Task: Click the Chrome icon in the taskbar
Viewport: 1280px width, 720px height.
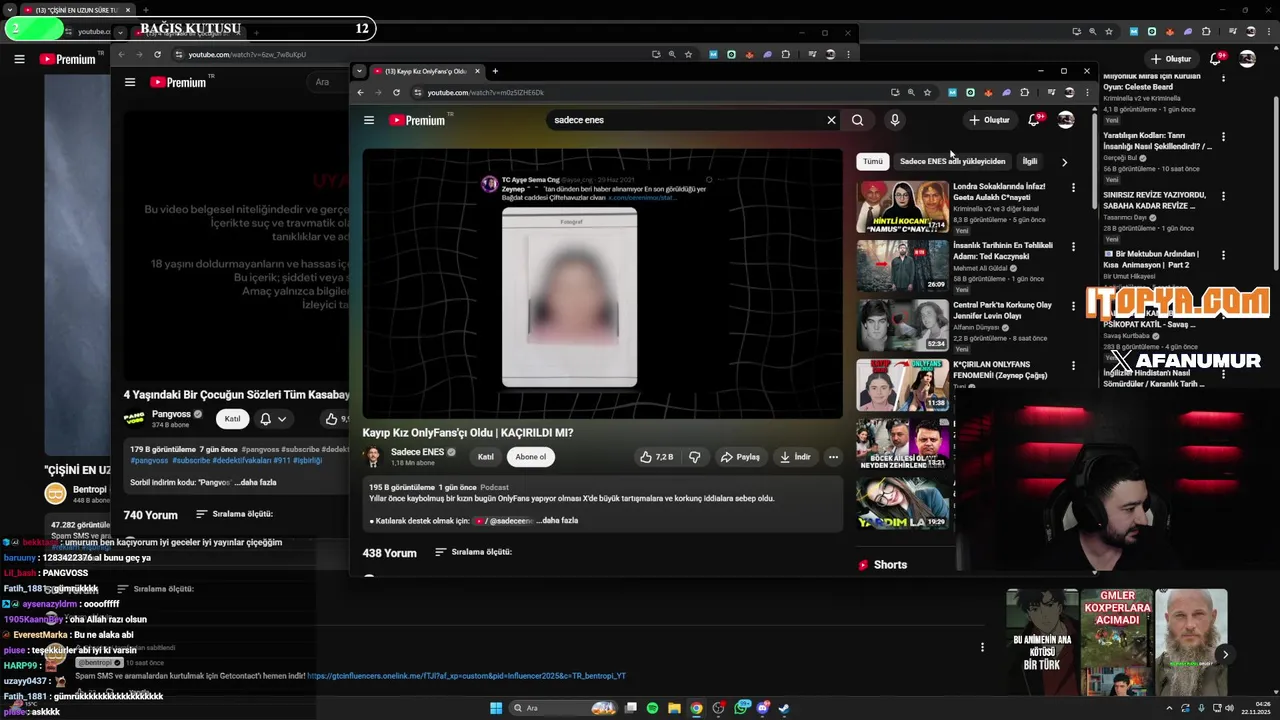Action: 696,708
